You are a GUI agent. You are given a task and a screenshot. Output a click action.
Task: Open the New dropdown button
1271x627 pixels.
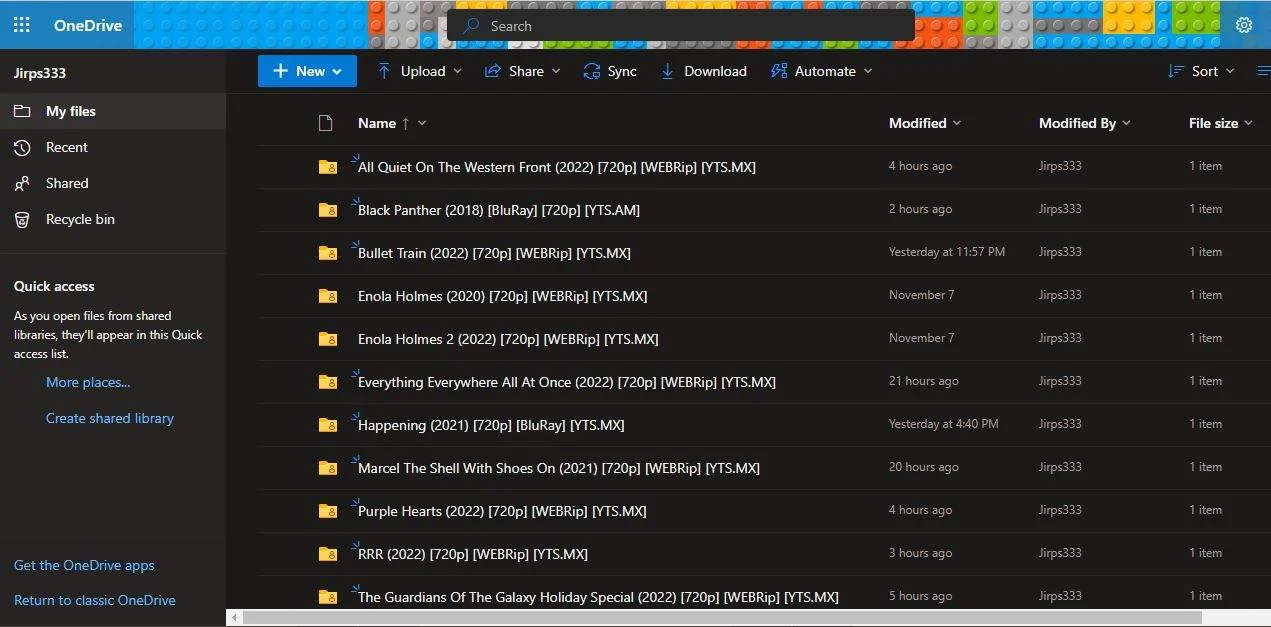[307, 71]
